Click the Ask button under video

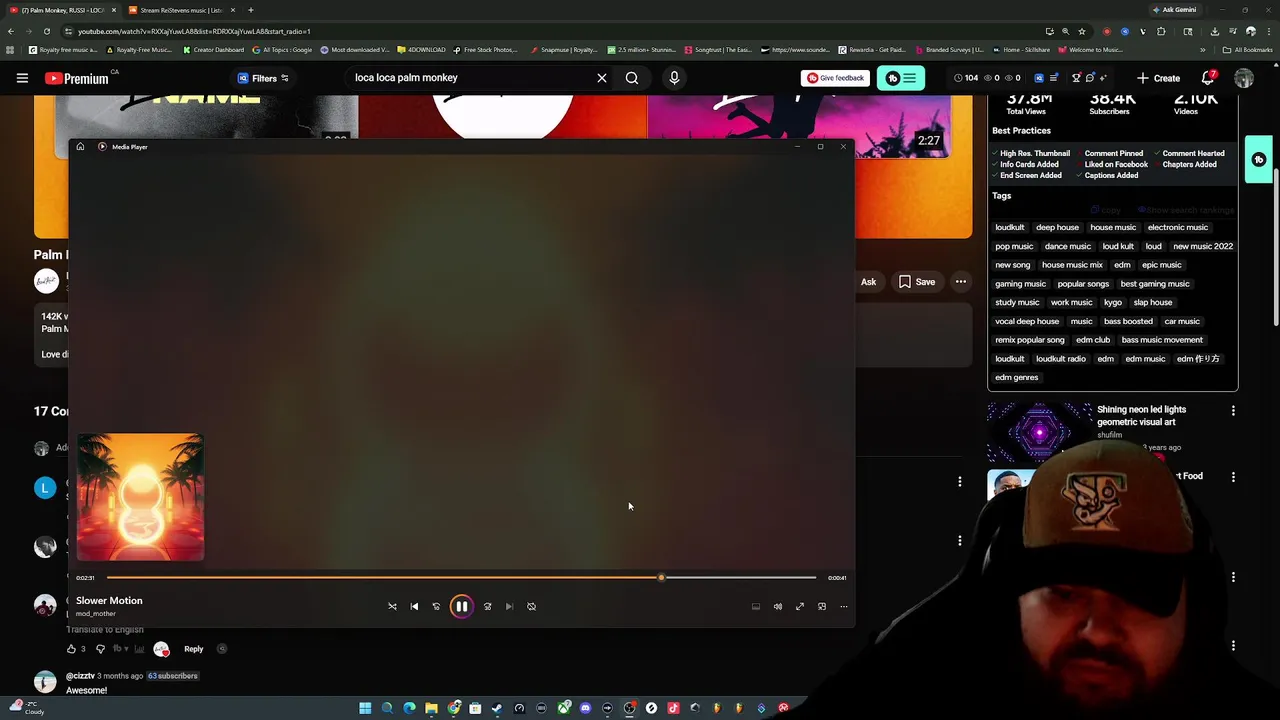868,282
